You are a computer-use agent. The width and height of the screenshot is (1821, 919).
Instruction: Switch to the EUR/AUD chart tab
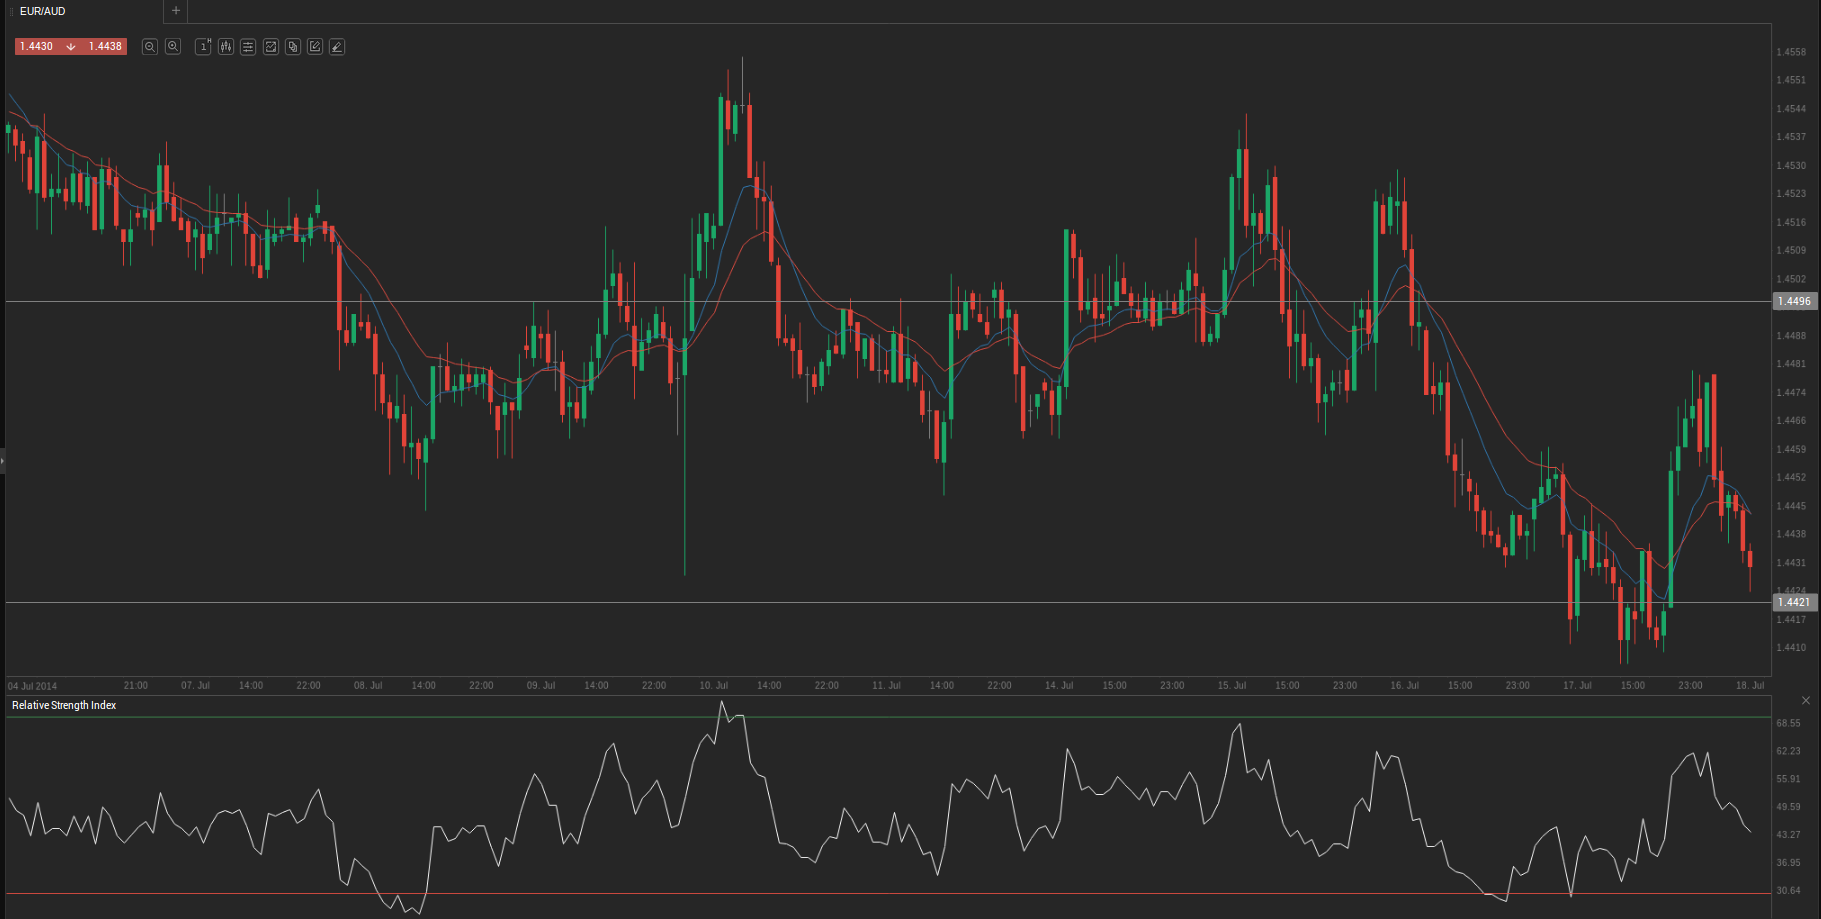(x=43, y=11)
